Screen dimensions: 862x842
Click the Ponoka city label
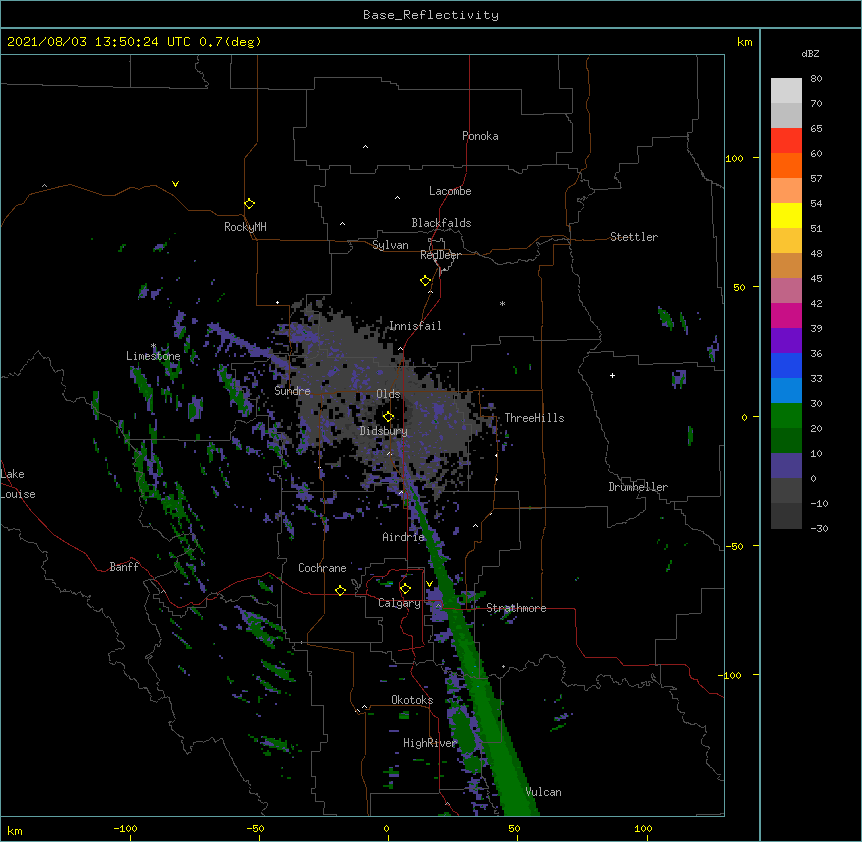[x=480, y=136]
